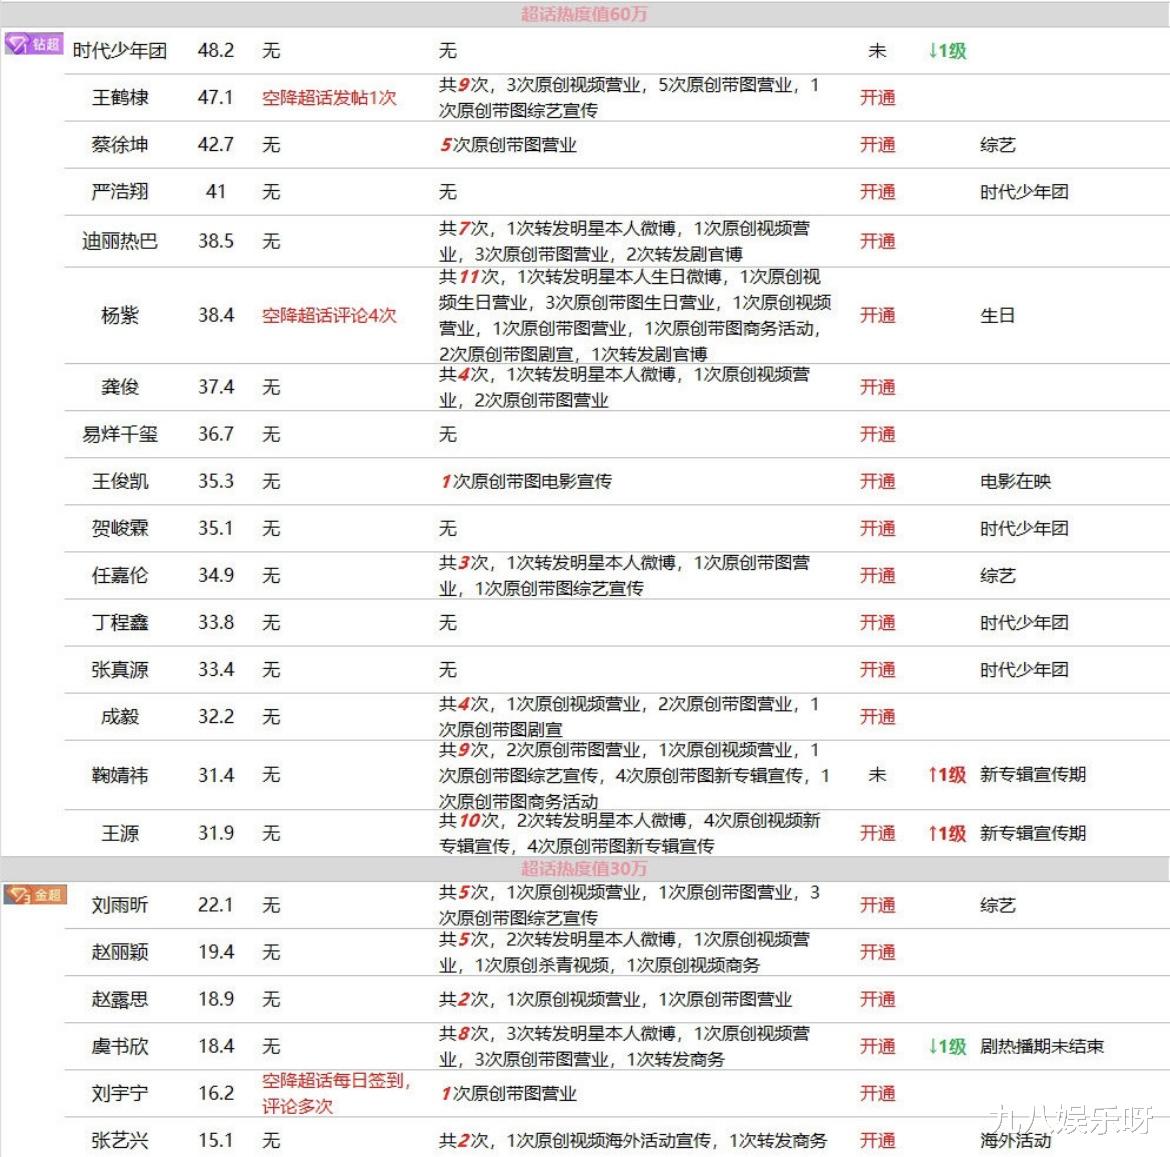Image resolution: width=1170 pixels, height=1157 pixels.
Task: Click remark 综艺 in 刘雨昕 row
Action: [x=998, y=905]
